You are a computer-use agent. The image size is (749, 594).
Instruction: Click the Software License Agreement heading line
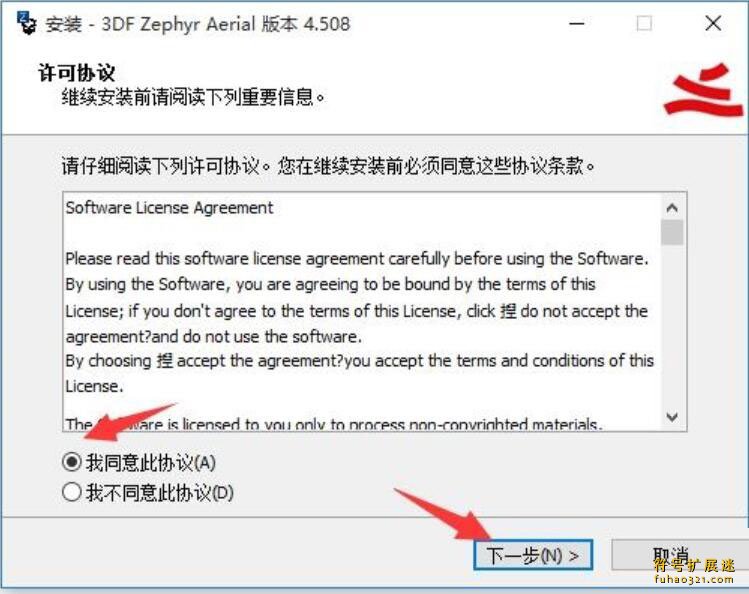coord(170,208)
